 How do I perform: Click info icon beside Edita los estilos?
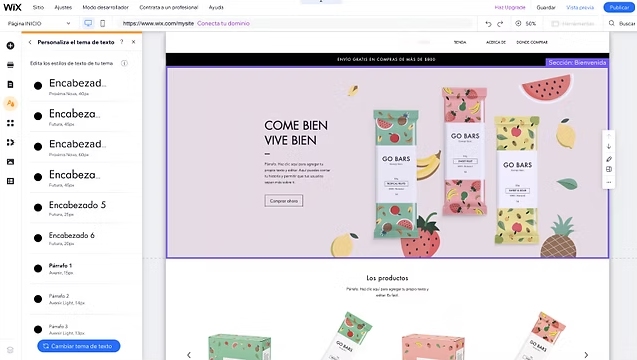(x=124, y=63)
